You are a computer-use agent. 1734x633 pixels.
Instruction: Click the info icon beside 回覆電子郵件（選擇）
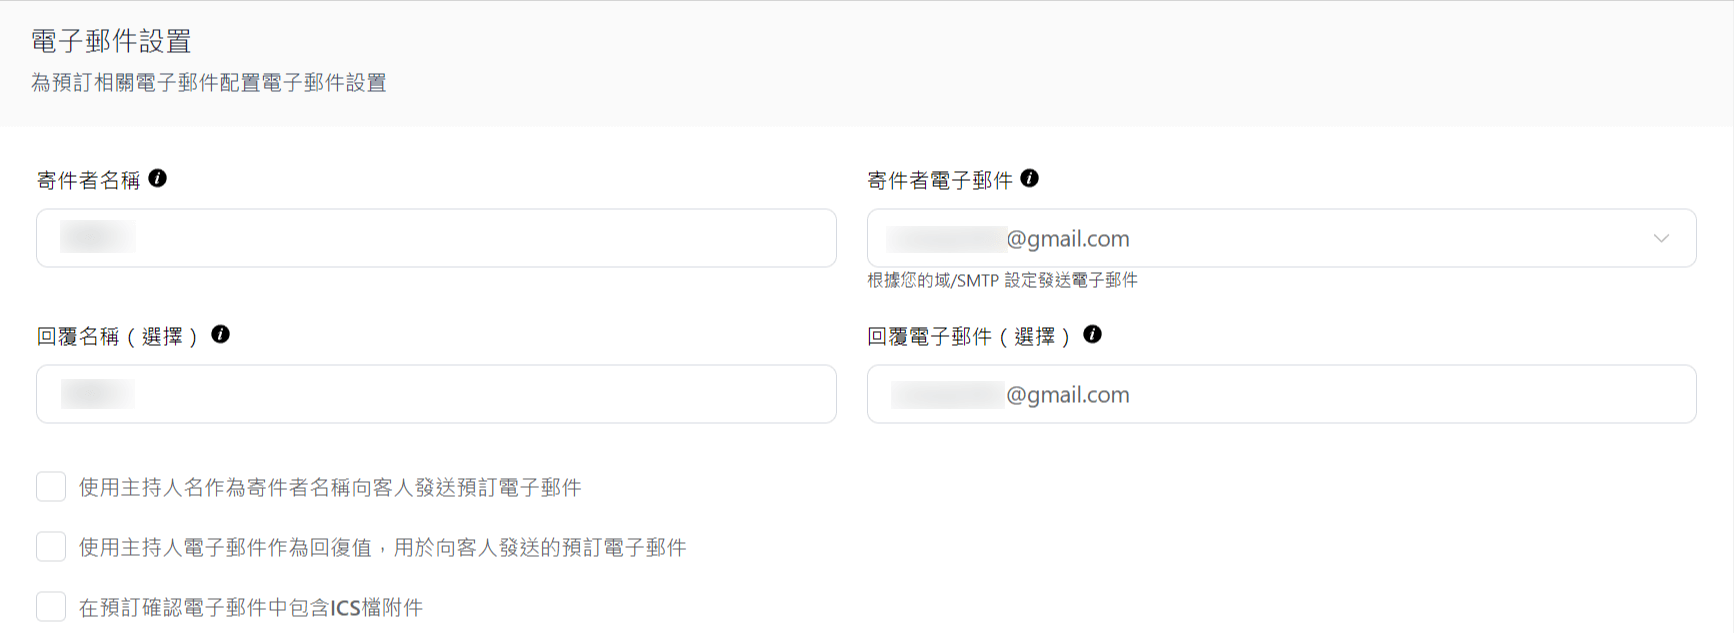(1092, 334)
